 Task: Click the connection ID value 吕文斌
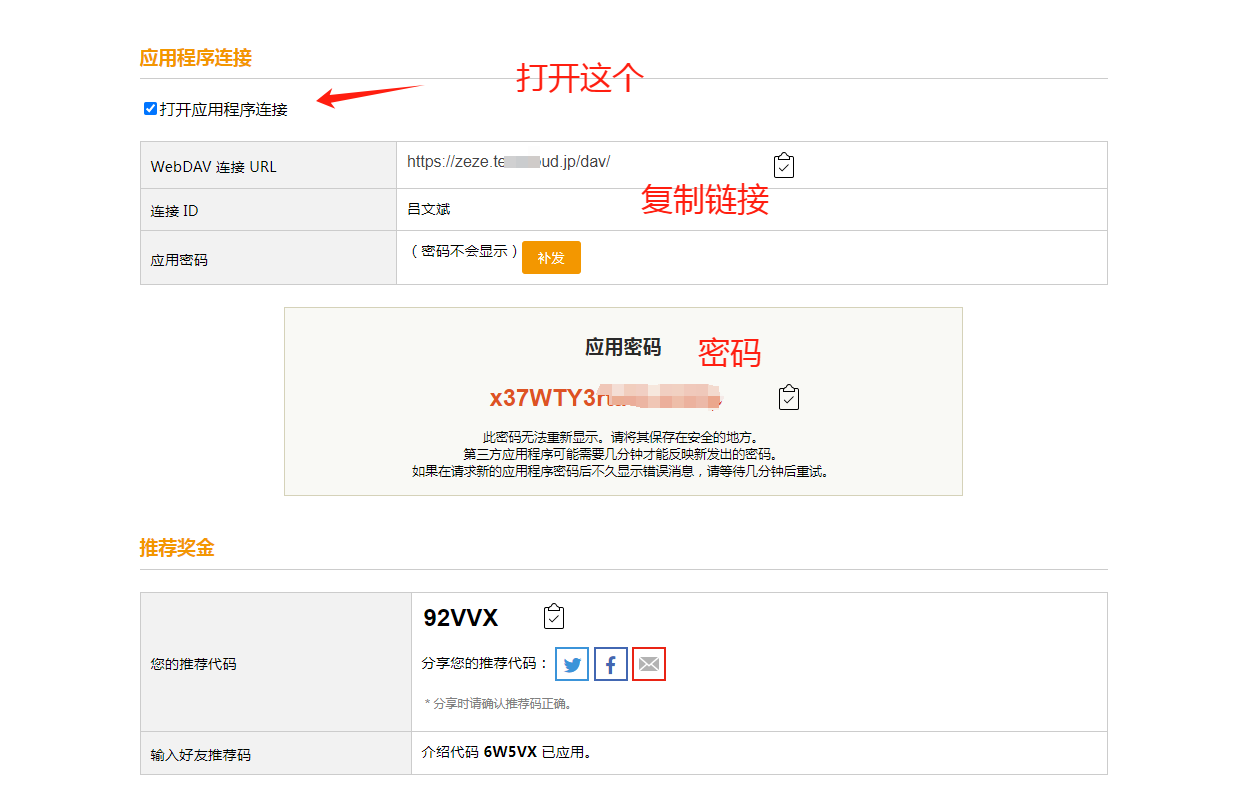[x=429, y=209]
